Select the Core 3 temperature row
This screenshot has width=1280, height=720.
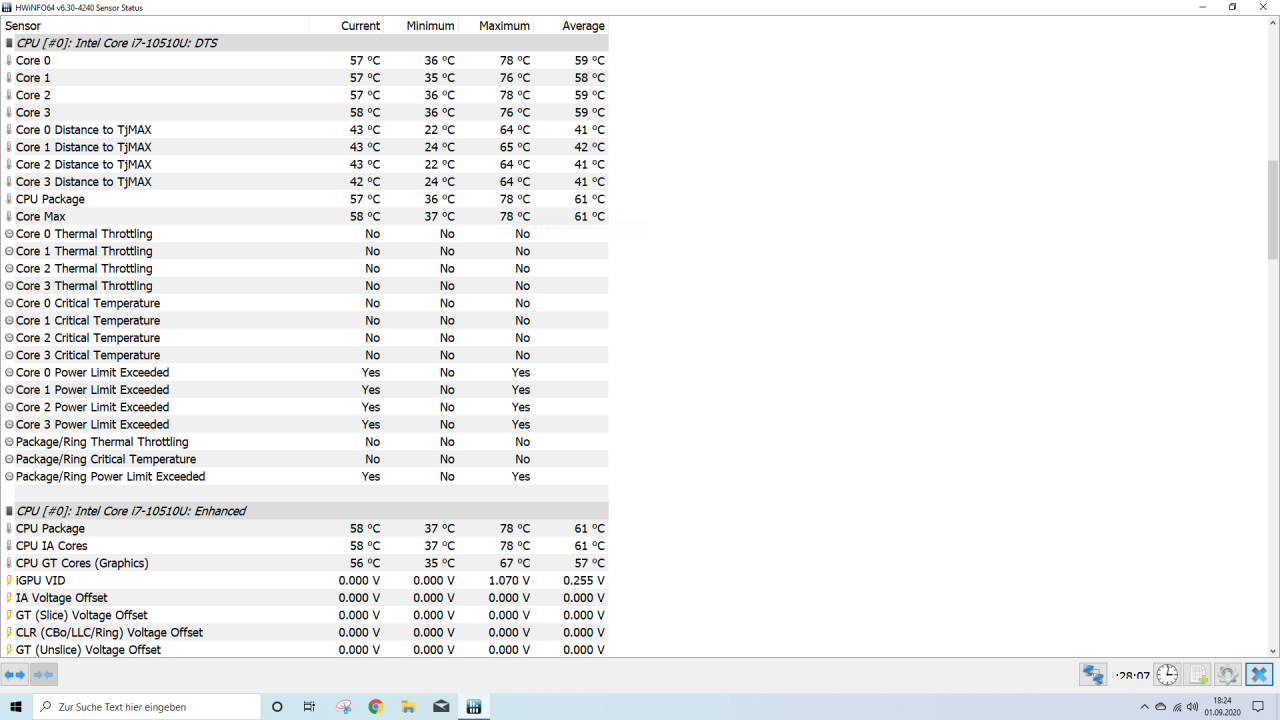click(304, 113)
